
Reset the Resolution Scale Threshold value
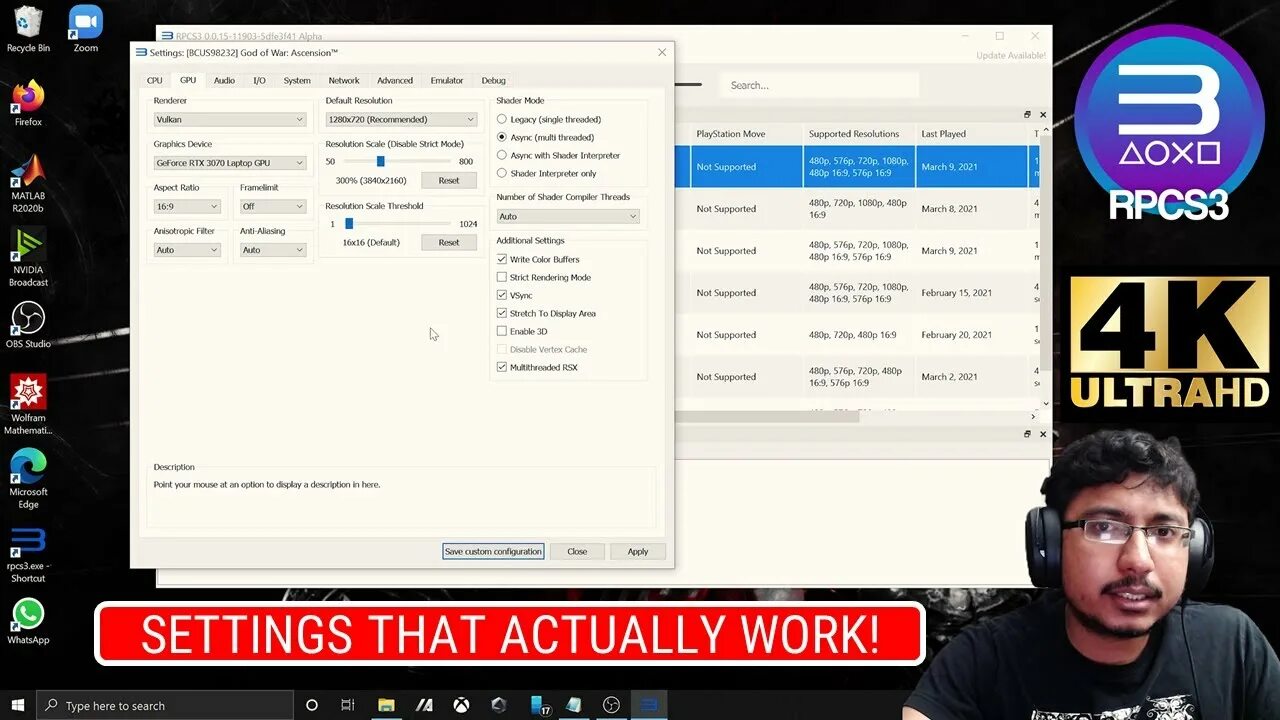449,242
